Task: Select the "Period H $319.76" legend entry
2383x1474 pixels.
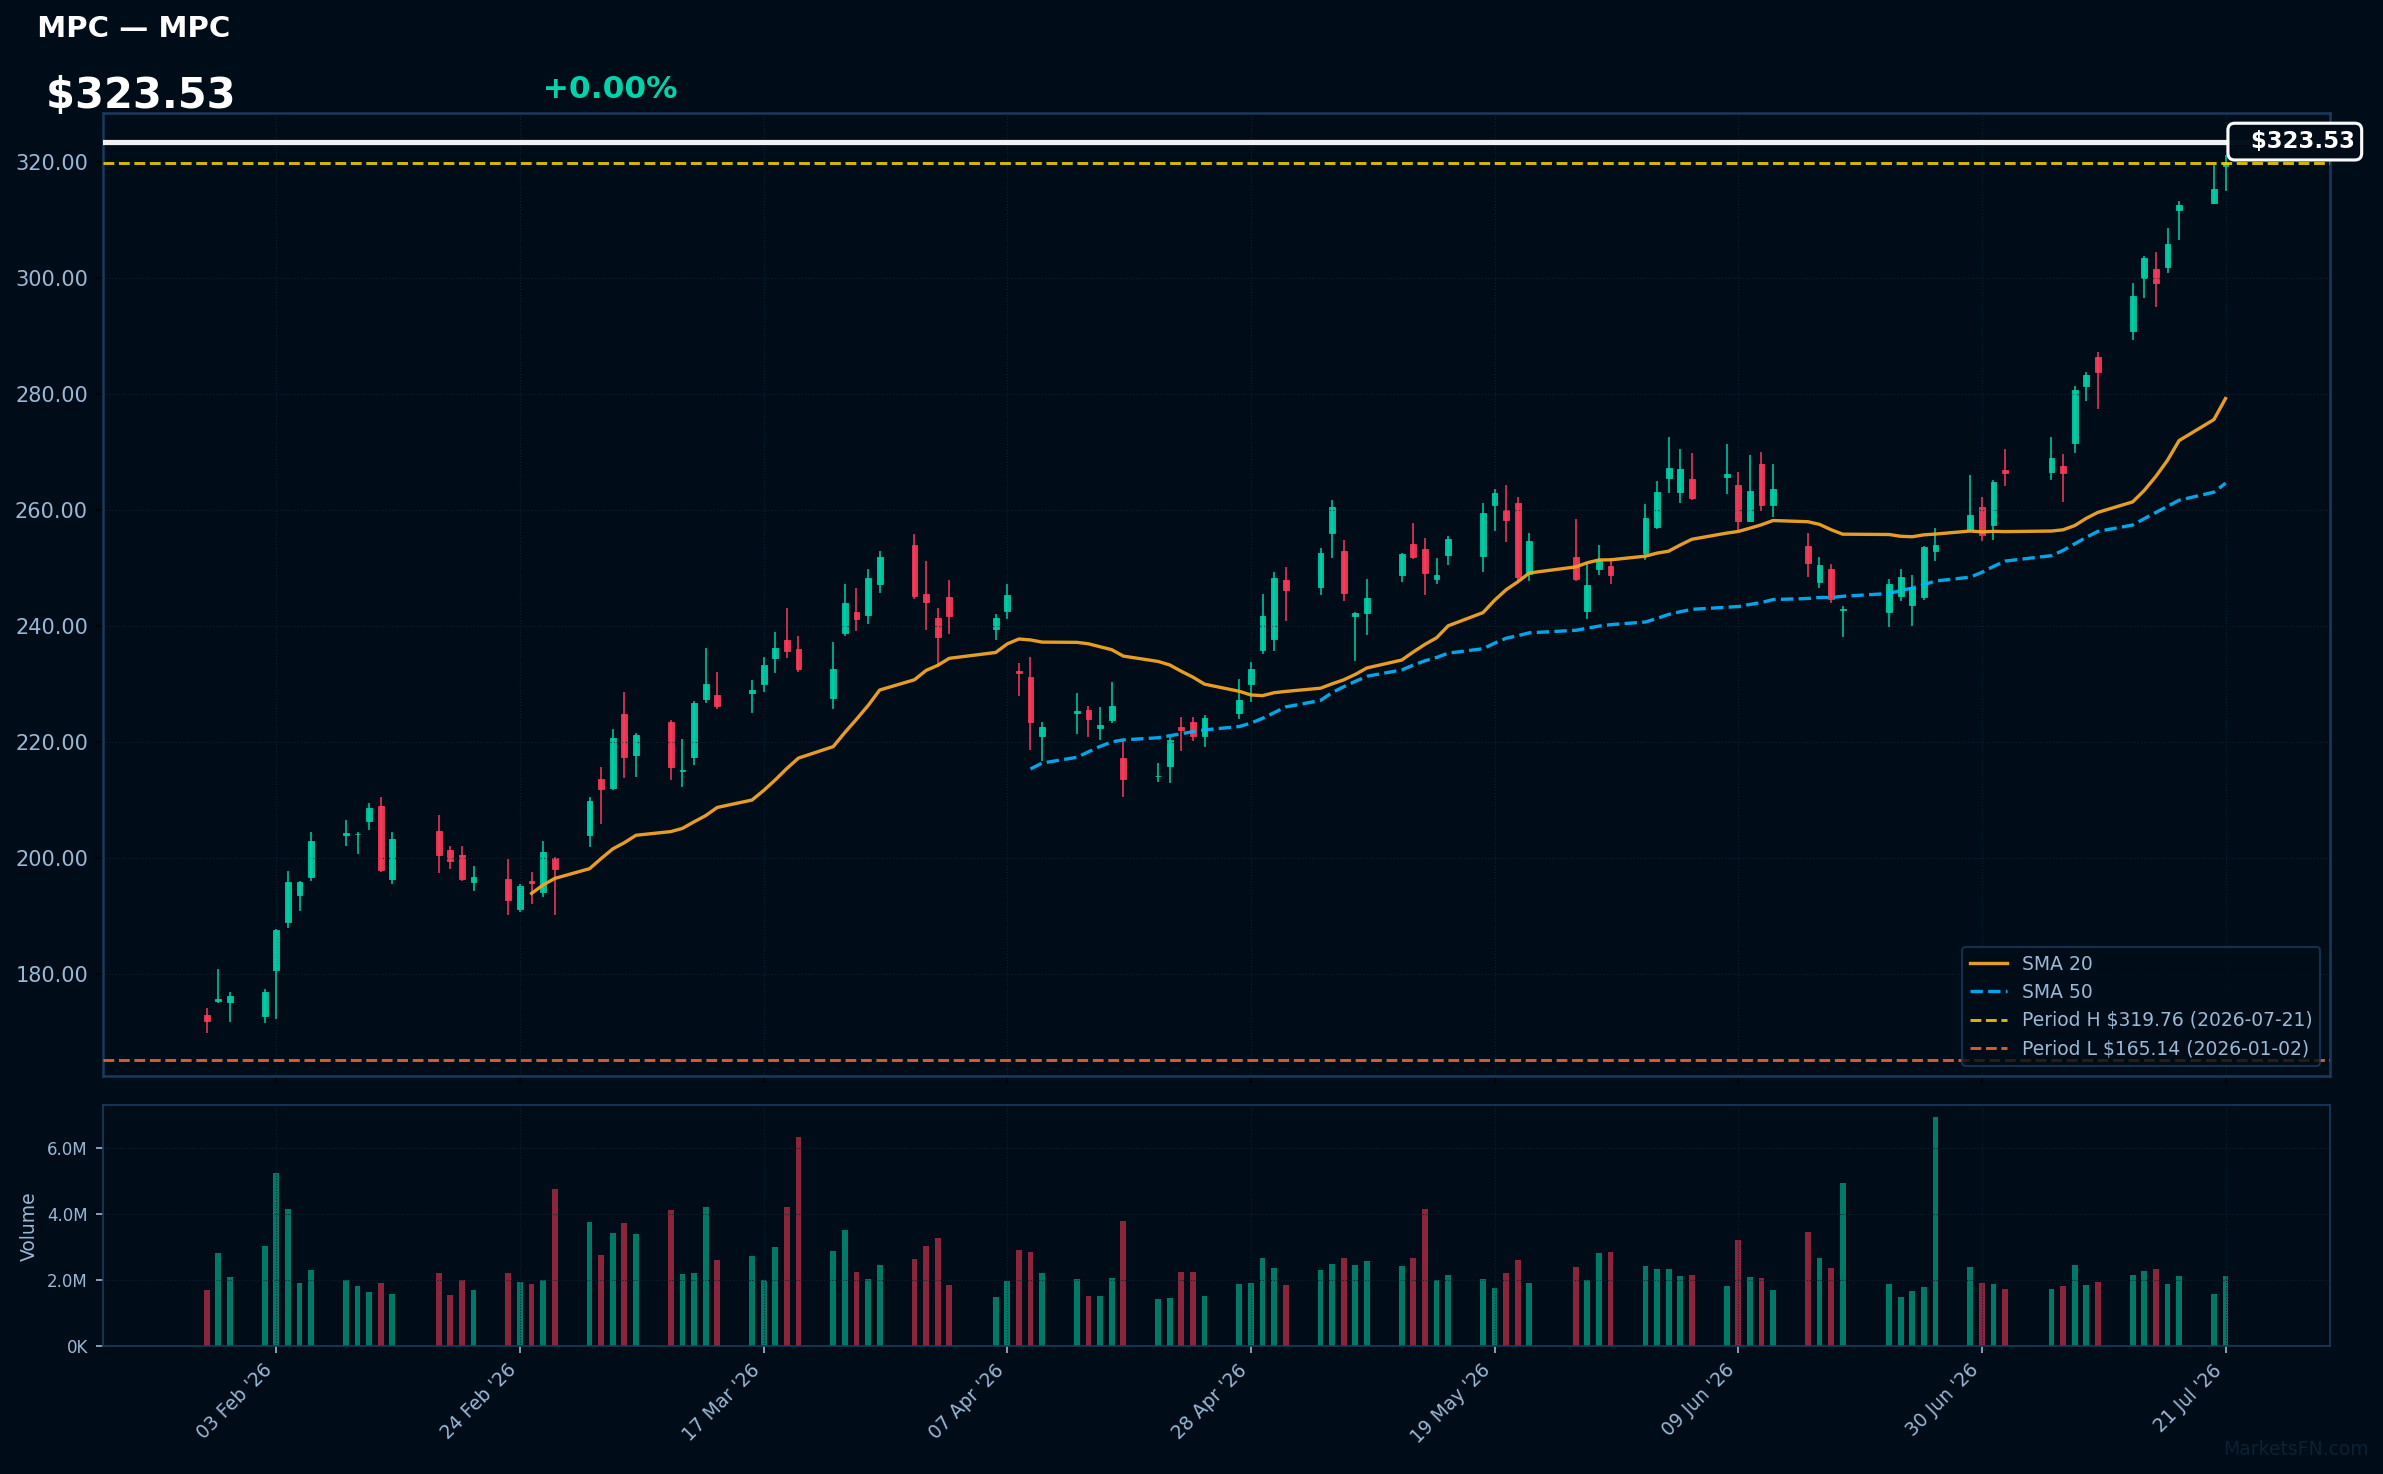Action: tap(2167, 1020)
